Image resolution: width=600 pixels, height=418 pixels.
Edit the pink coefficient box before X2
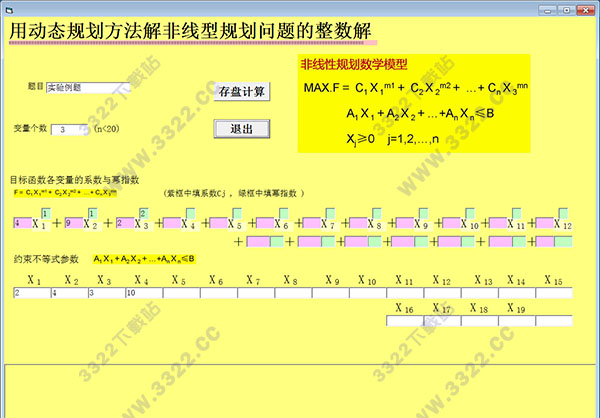(x=74, y=223)
